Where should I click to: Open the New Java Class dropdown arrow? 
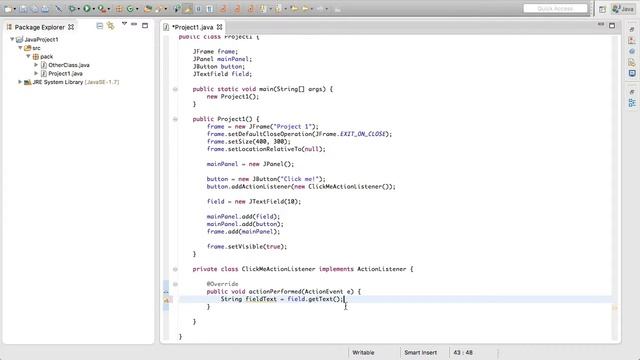coord(137,9)
